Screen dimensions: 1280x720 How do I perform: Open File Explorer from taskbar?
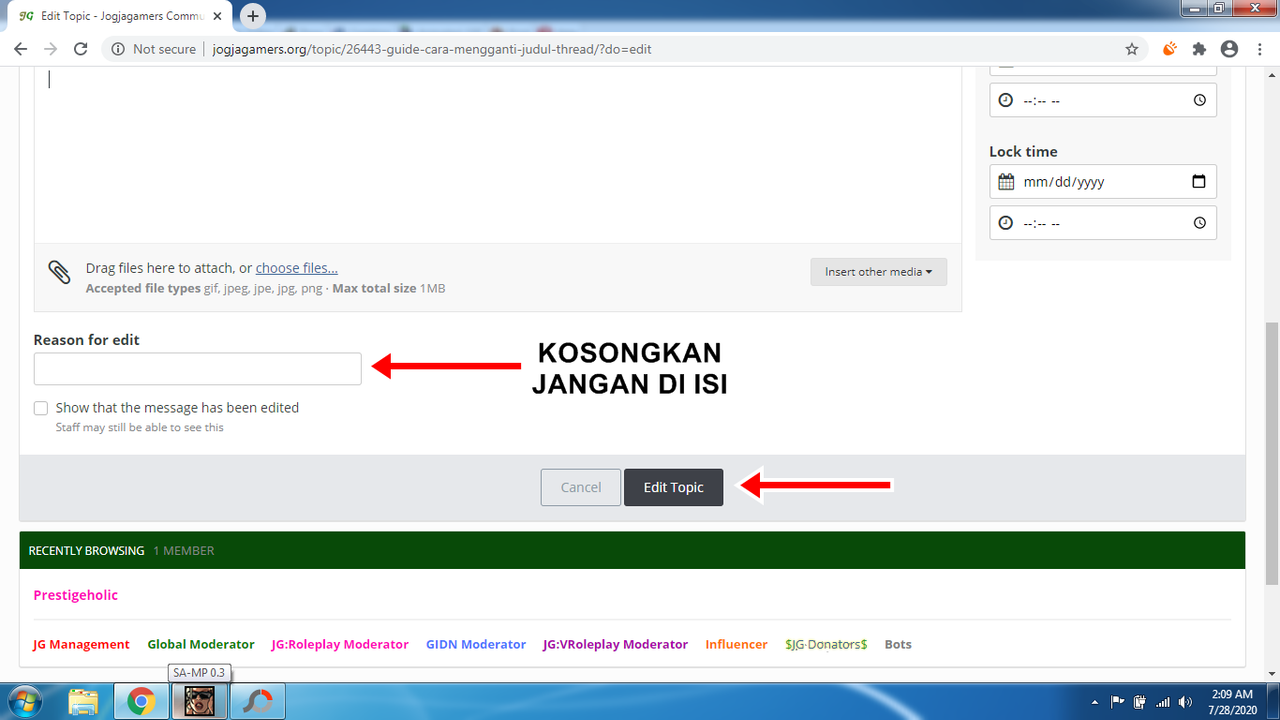pyautogui.click(x=84, y=702)
